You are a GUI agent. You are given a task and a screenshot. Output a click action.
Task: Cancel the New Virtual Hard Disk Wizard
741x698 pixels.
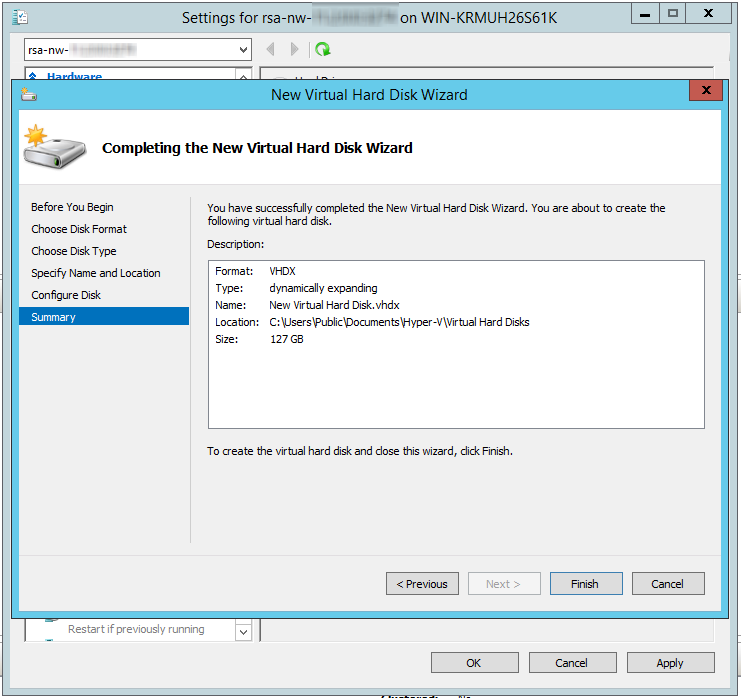[x=668, y=584]
